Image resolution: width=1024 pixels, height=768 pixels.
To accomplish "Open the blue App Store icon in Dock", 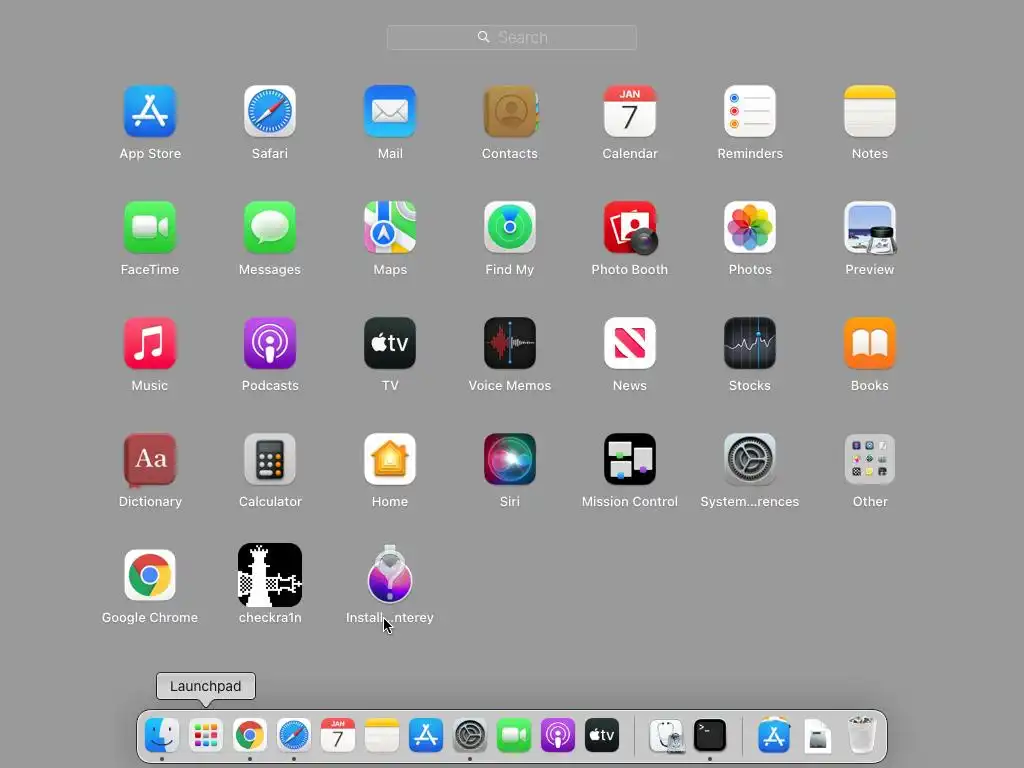I will click(426, 735).
